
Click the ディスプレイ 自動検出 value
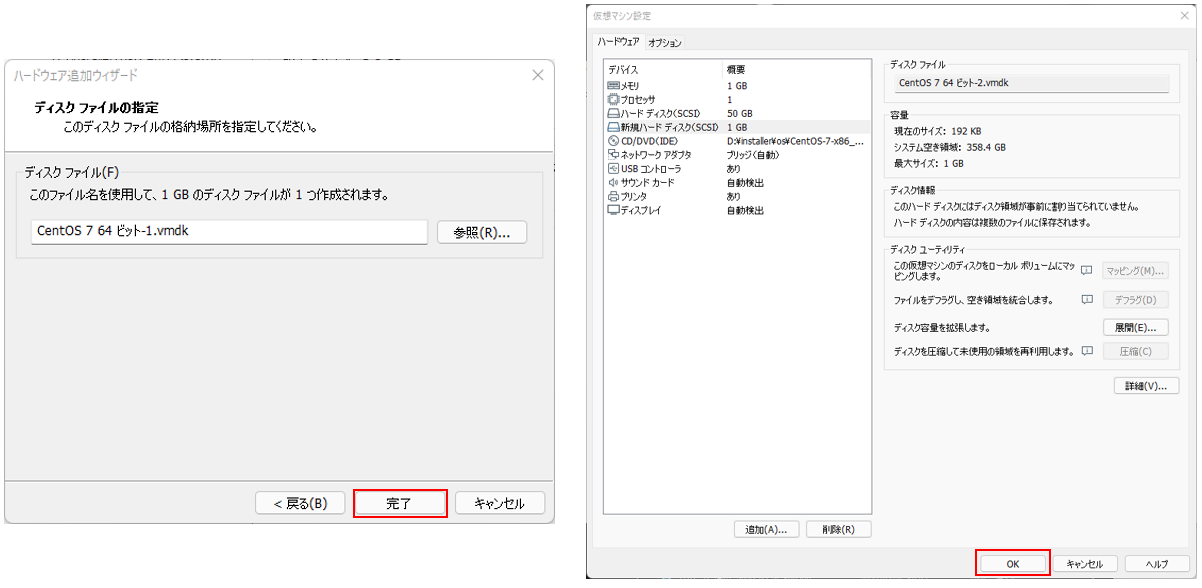745,211
